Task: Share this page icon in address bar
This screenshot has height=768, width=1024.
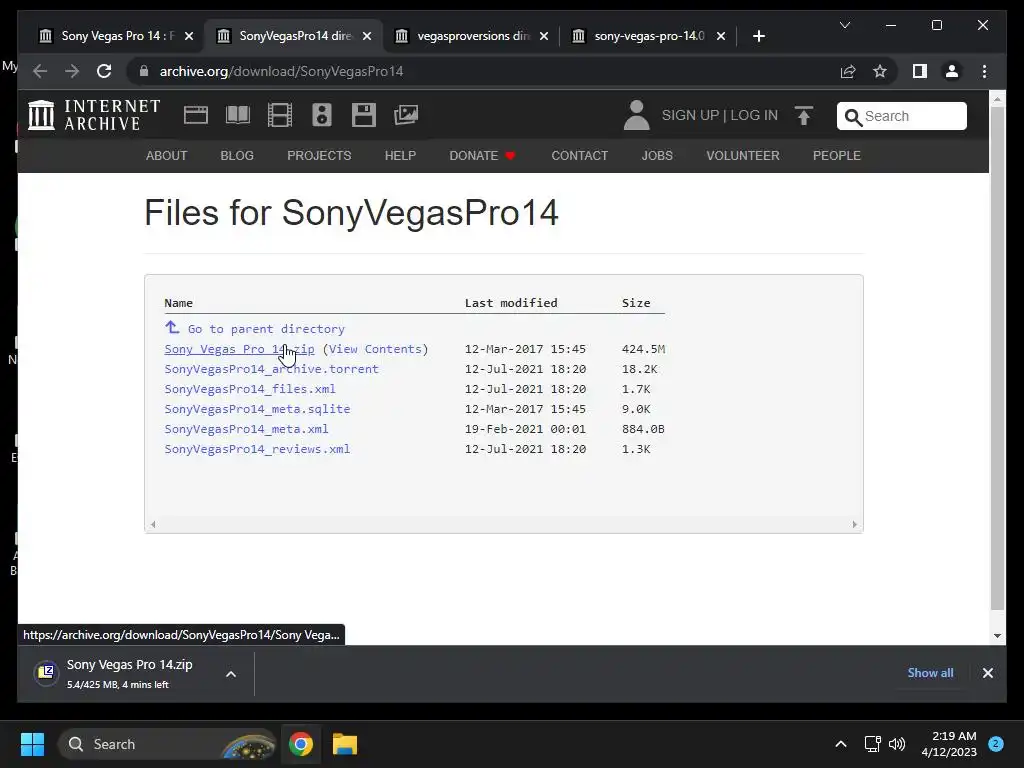Action: (x=848, y=71)
